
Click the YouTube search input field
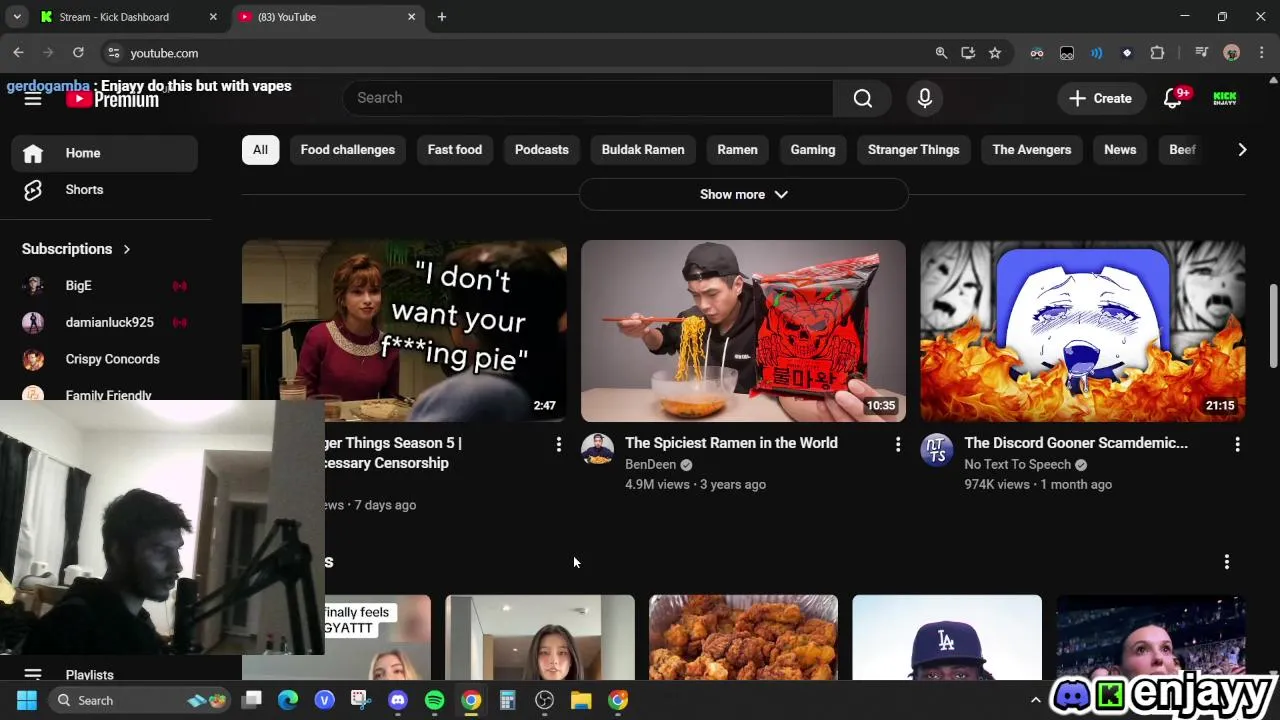point(588,98)
